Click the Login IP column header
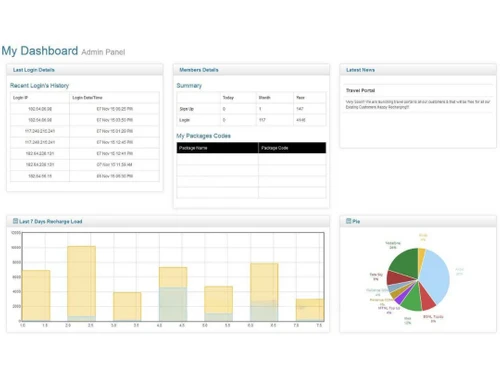This screenshot has width=500, height=375. (21, 98)
